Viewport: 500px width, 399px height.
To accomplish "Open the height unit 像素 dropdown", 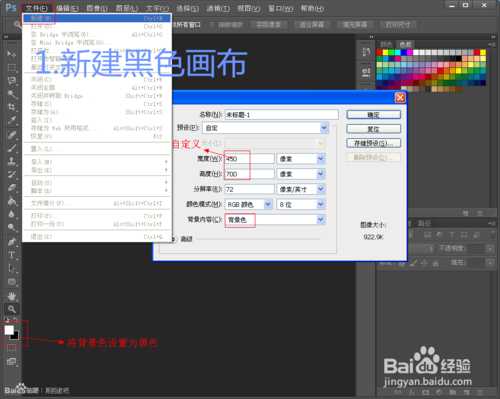I will pyautogui.click(x=321, y=174).
